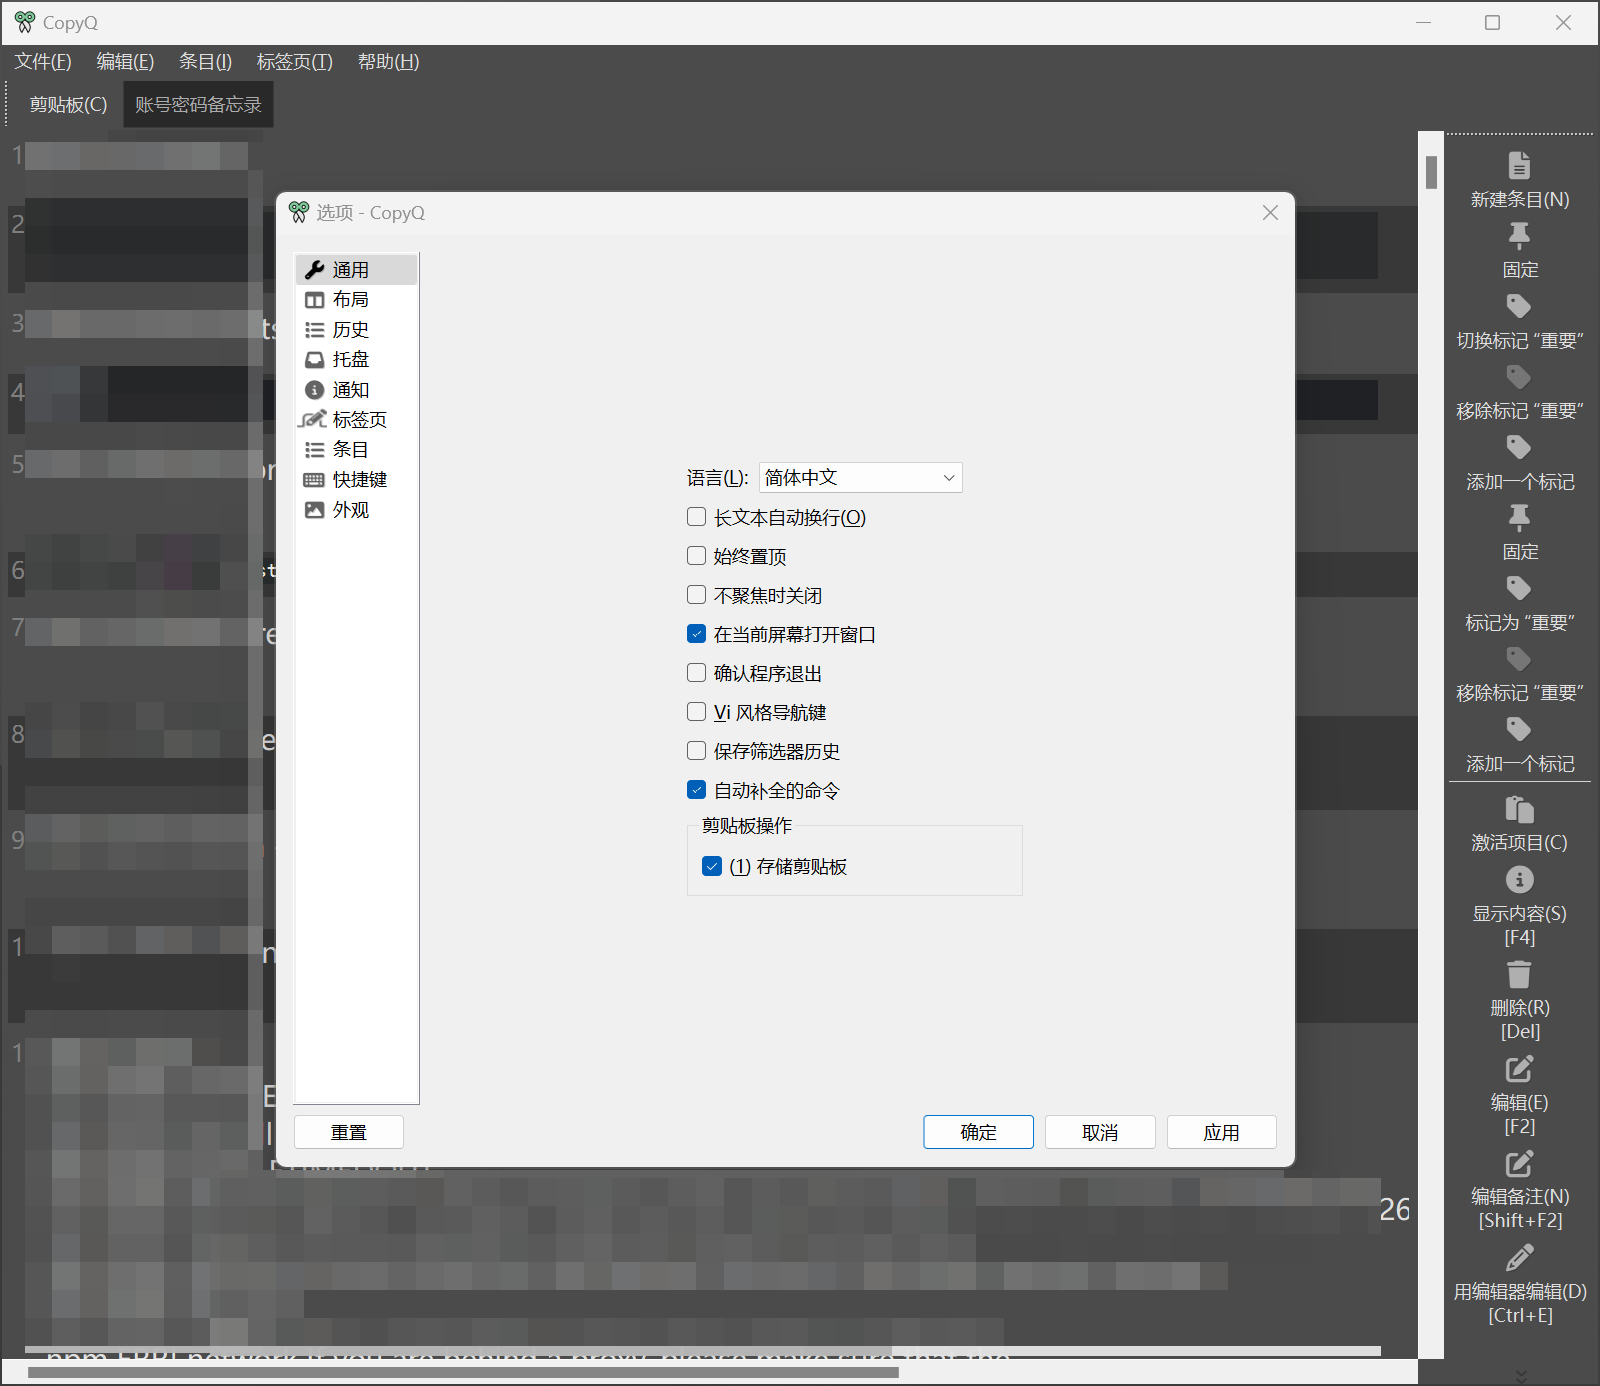Click the horizontal scrollbar at the window bottom
The height and width of the screenshot is (1386, 1600).
709,1372
